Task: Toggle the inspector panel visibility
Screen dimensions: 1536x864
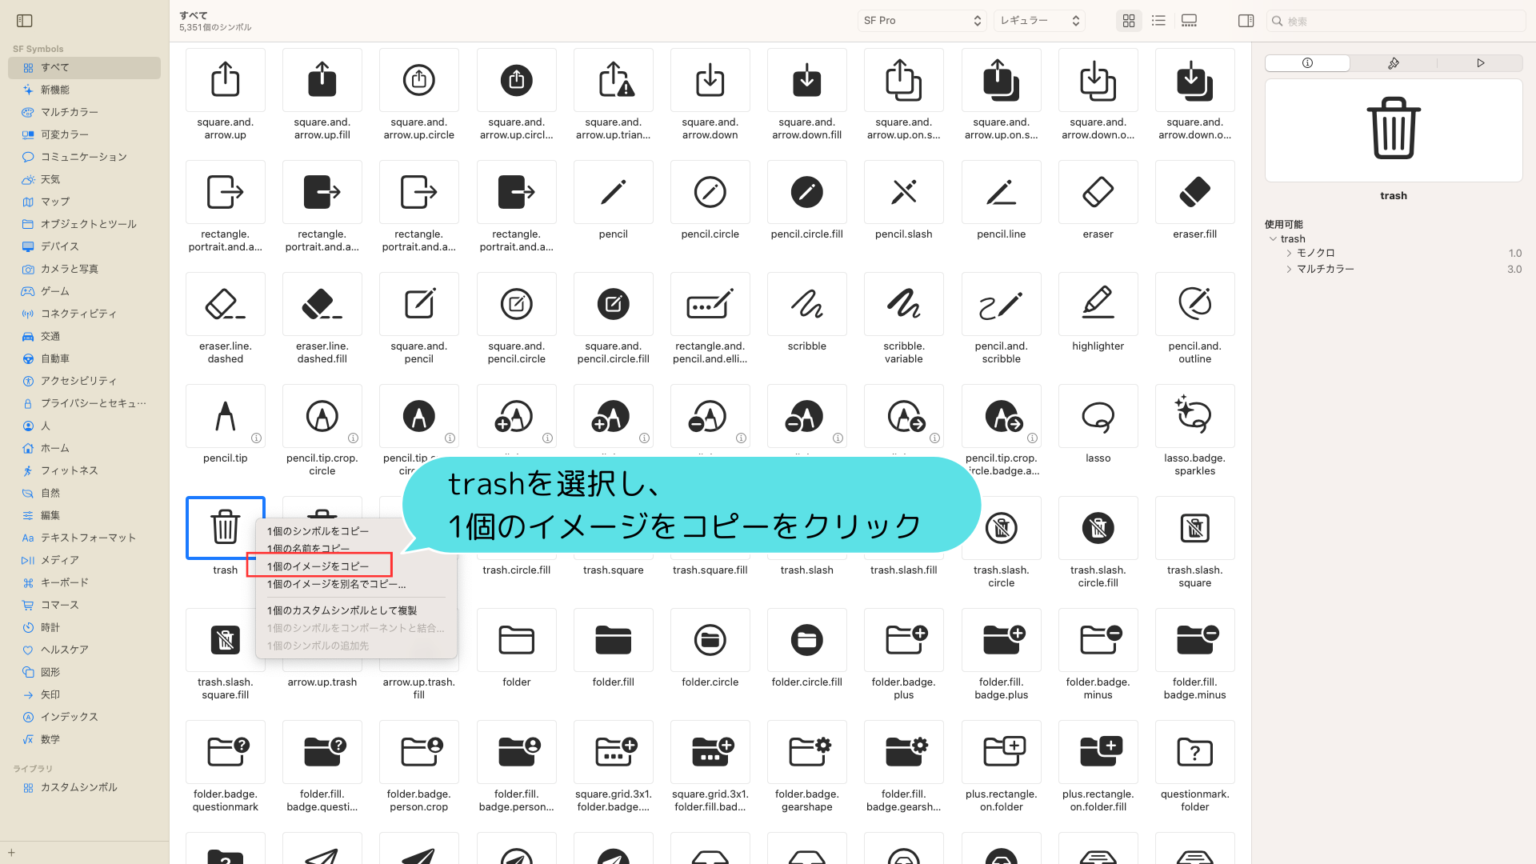Action: [1245, 20]
